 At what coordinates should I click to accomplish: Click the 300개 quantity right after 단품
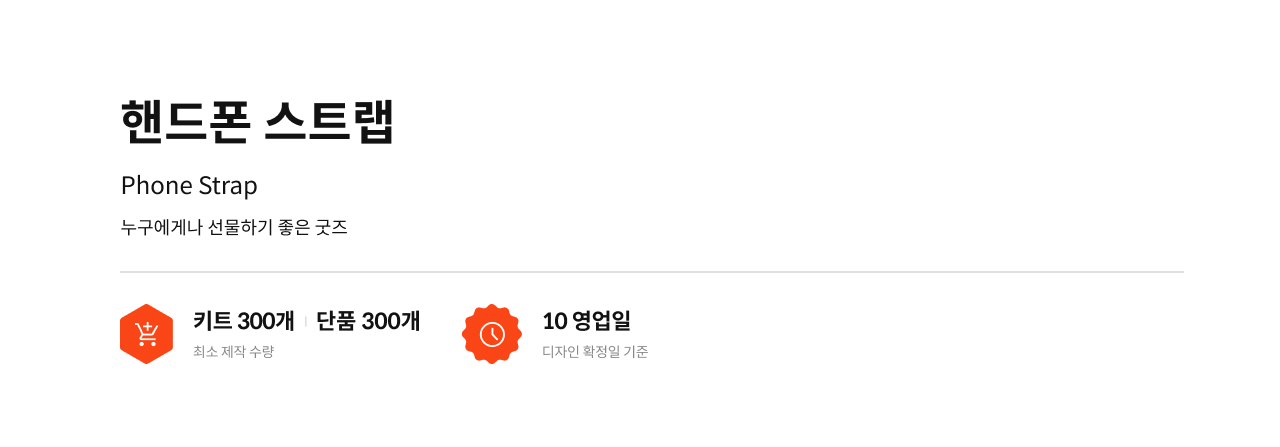point(391,321)
